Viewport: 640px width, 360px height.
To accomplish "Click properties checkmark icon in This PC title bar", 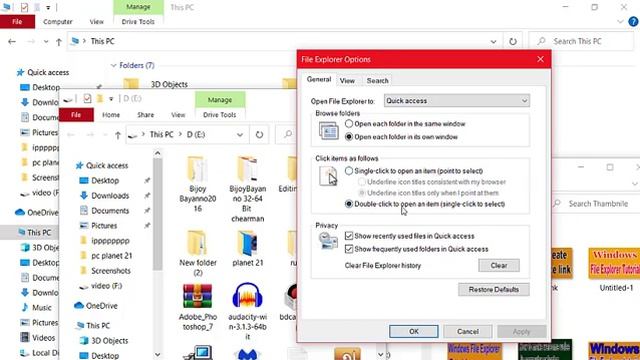I will coord(24,7).
